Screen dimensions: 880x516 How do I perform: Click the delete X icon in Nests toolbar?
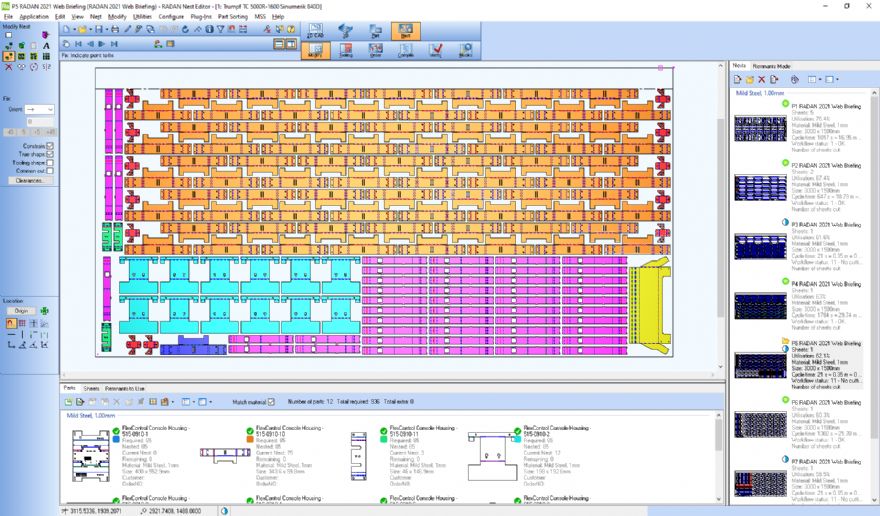pos(762,80)
